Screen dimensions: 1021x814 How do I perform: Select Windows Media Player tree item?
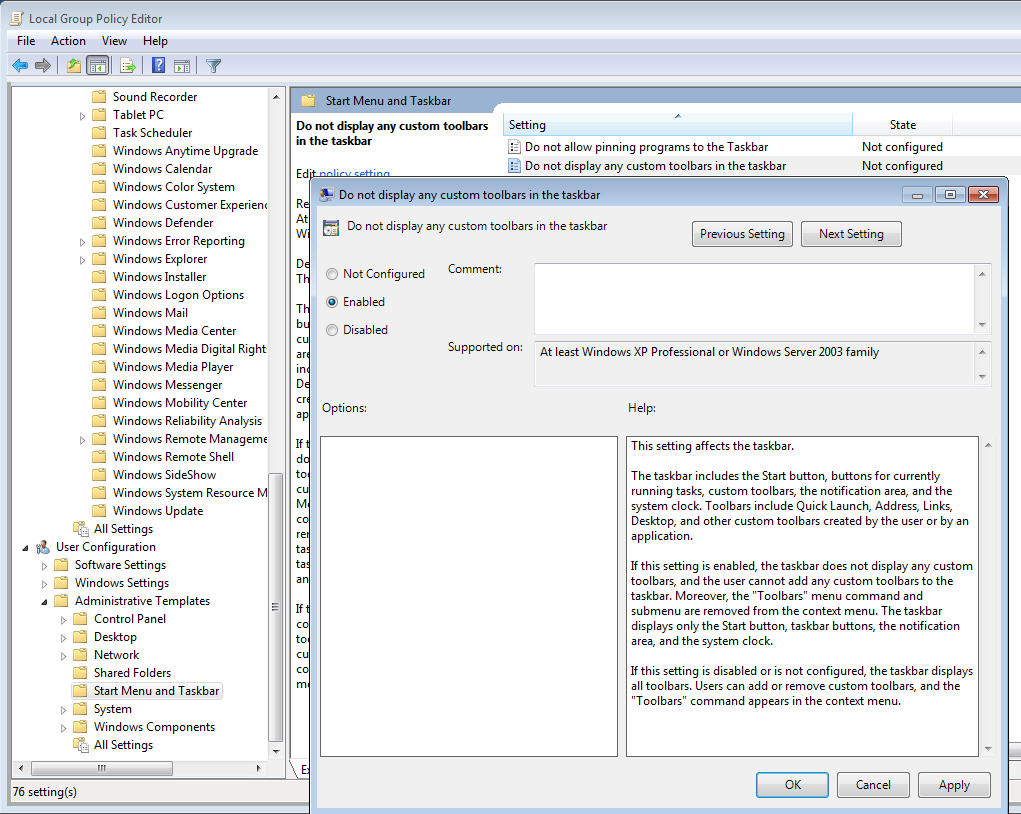(173, 367)
